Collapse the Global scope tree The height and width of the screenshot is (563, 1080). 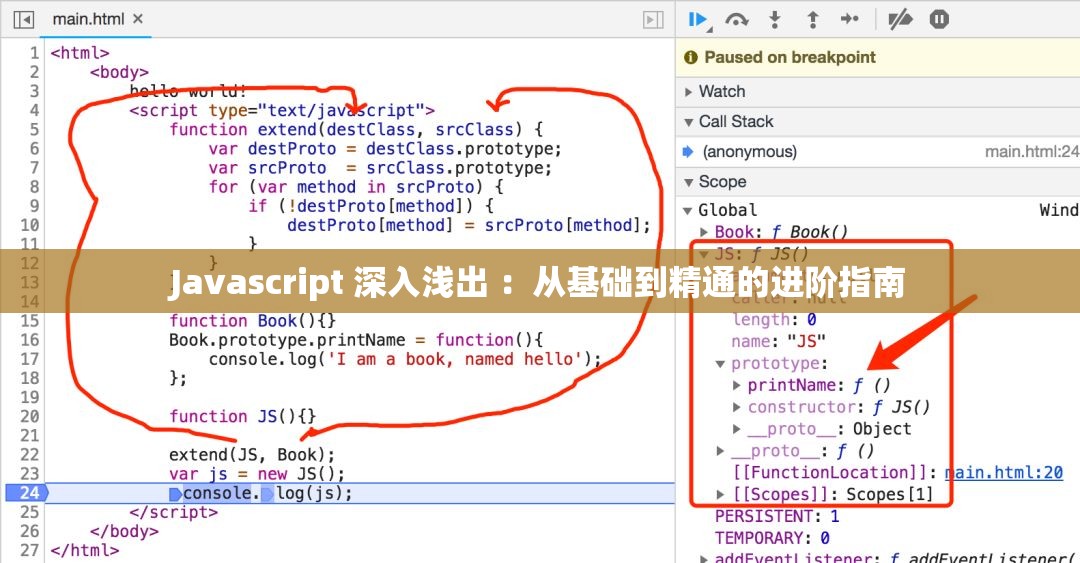coord(687,210)
